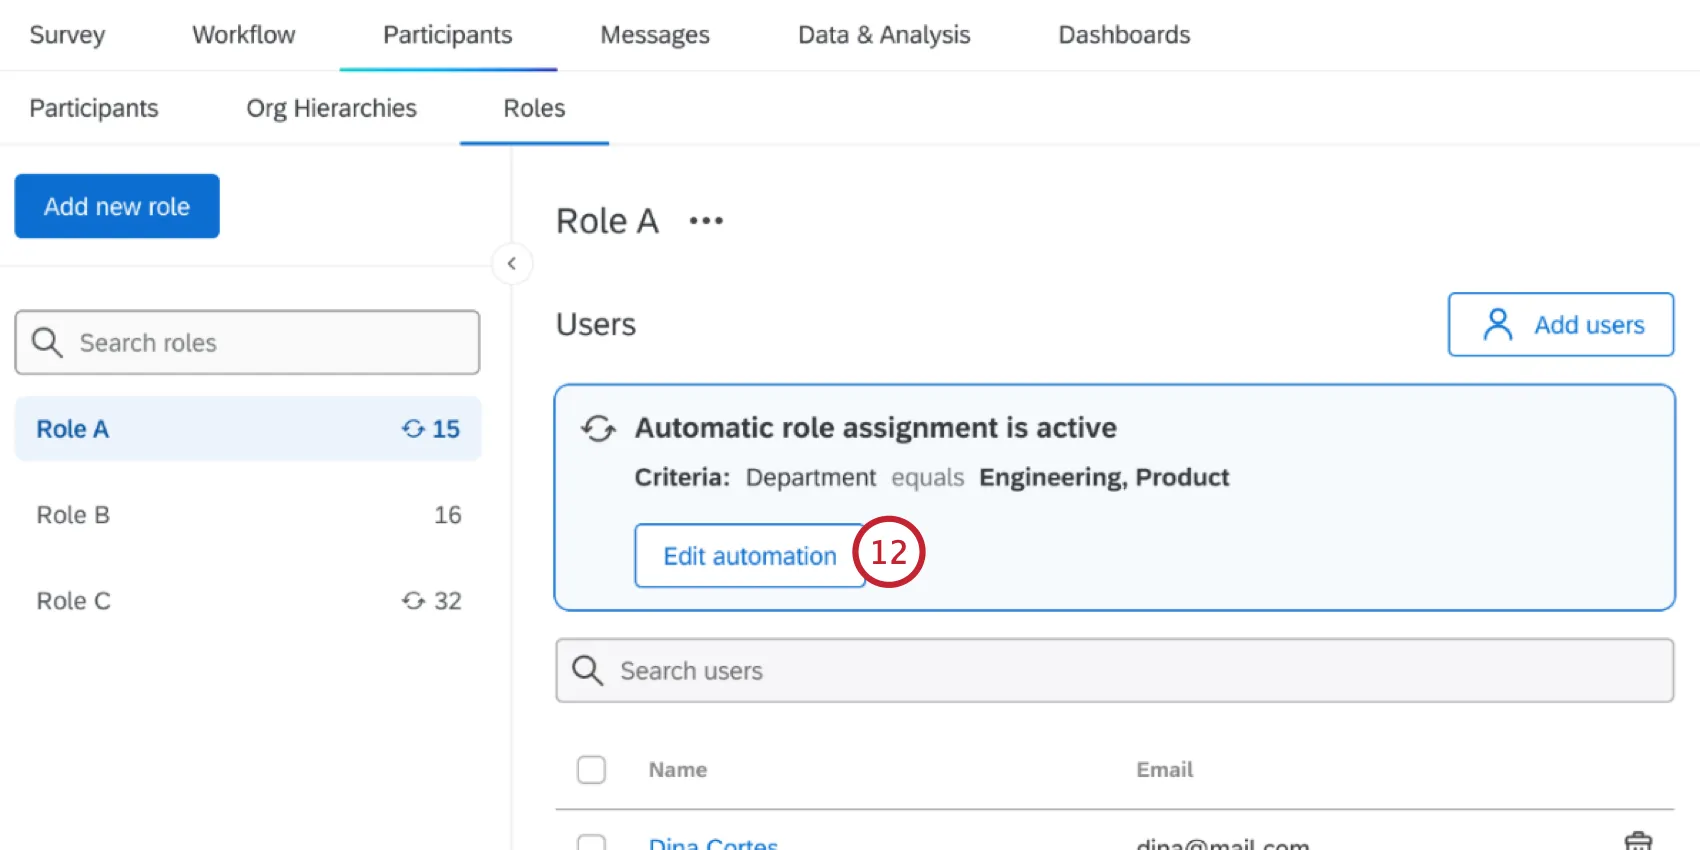Screen dimensions: 1700x850
Task: Focus the Search roles field
Action: coord(247,342)
